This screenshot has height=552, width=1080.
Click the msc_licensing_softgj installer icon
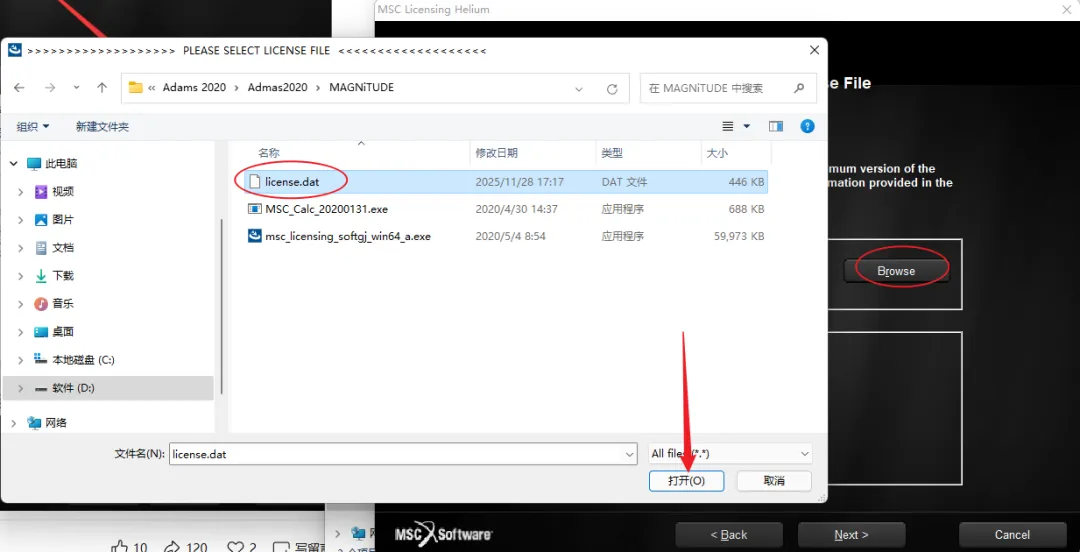tap(255, 236)
